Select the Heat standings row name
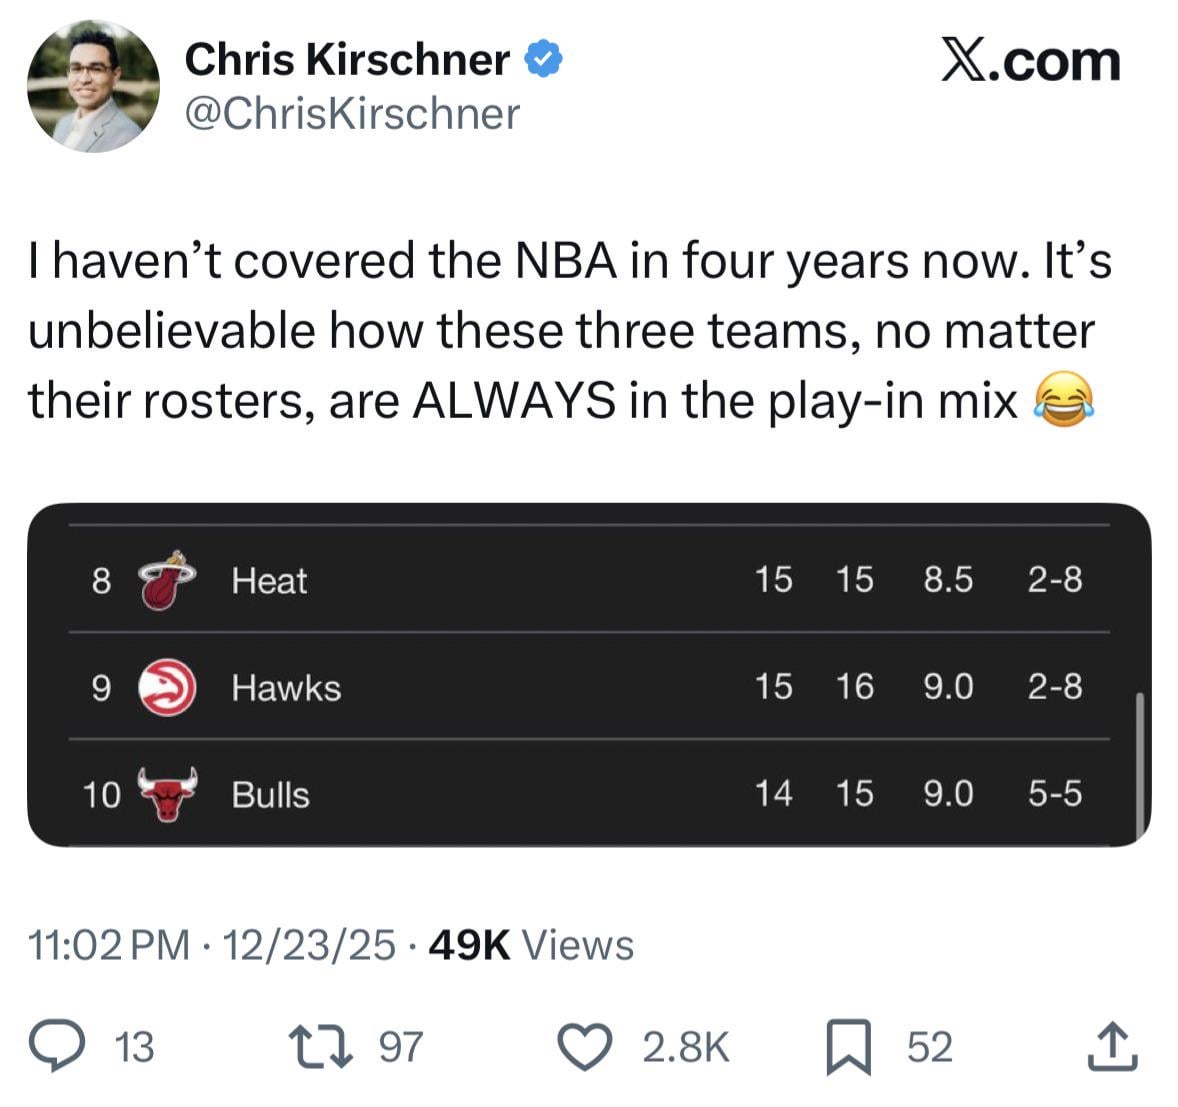1178x1107 pixels. click(x=269, y=581)
